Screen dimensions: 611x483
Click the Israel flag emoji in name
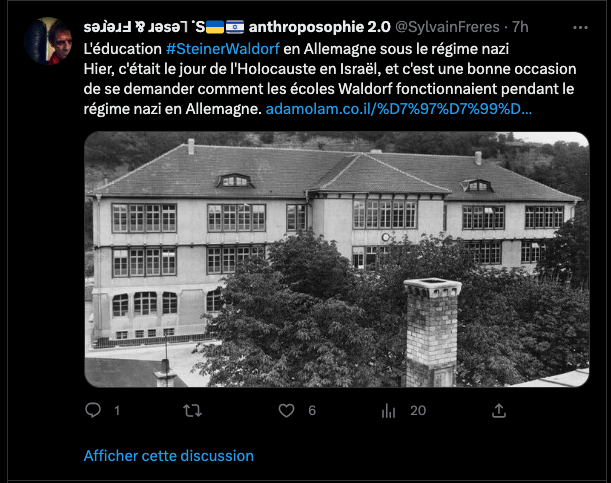(235, 27)
